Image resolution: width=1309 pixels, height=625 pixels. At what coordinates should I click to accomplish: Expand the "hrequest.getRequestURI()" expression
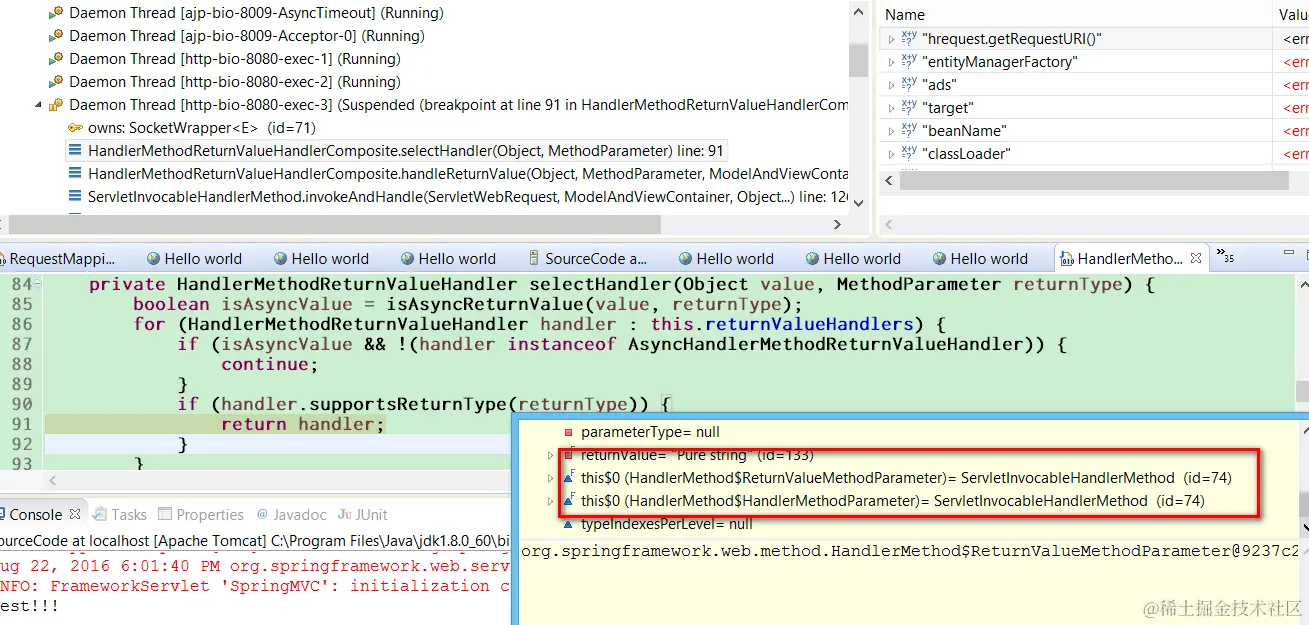pyautogui.click(x=891, y=39)
